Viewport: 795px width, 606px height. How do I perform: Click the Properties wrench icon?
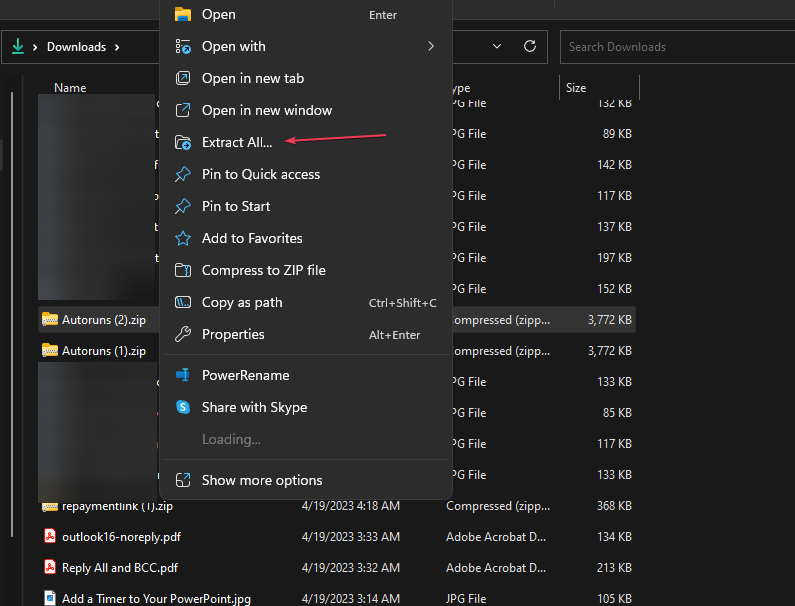coord(183,334)
